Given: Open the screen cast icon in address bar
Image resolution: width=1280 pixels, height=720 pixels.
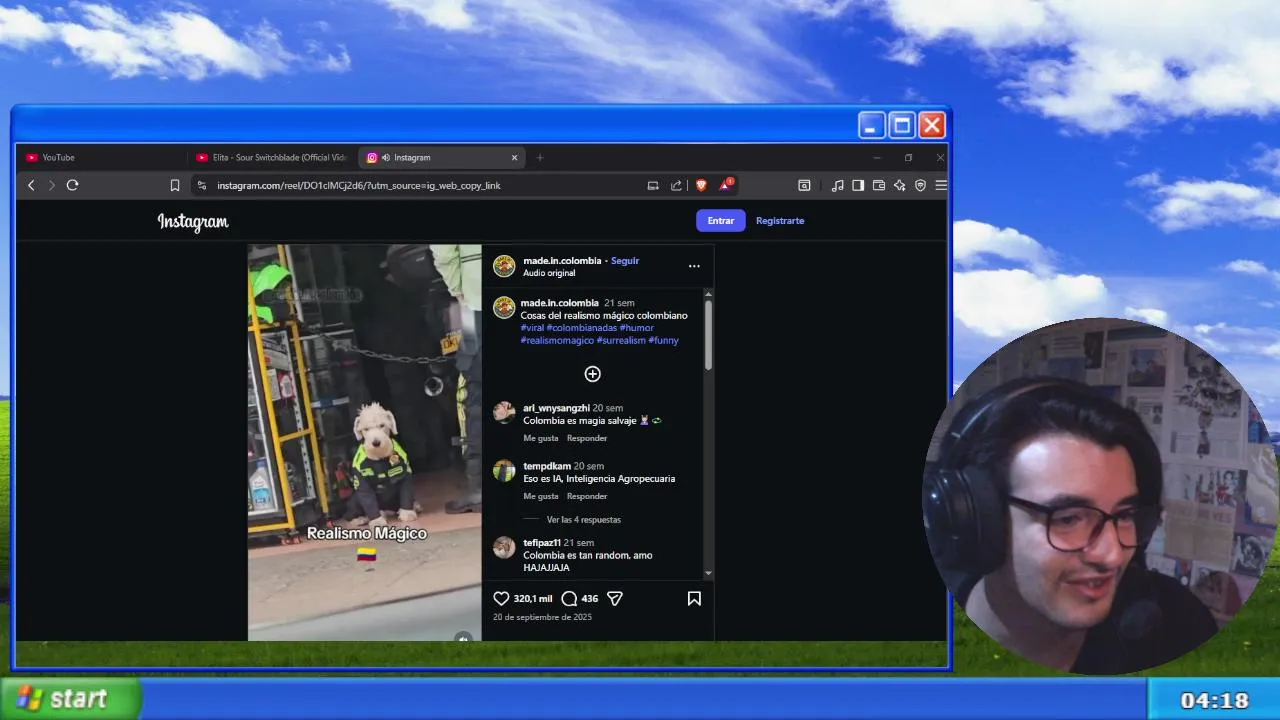Looking at the screenshot, I should pyautogui.click(x=653, y=185).
